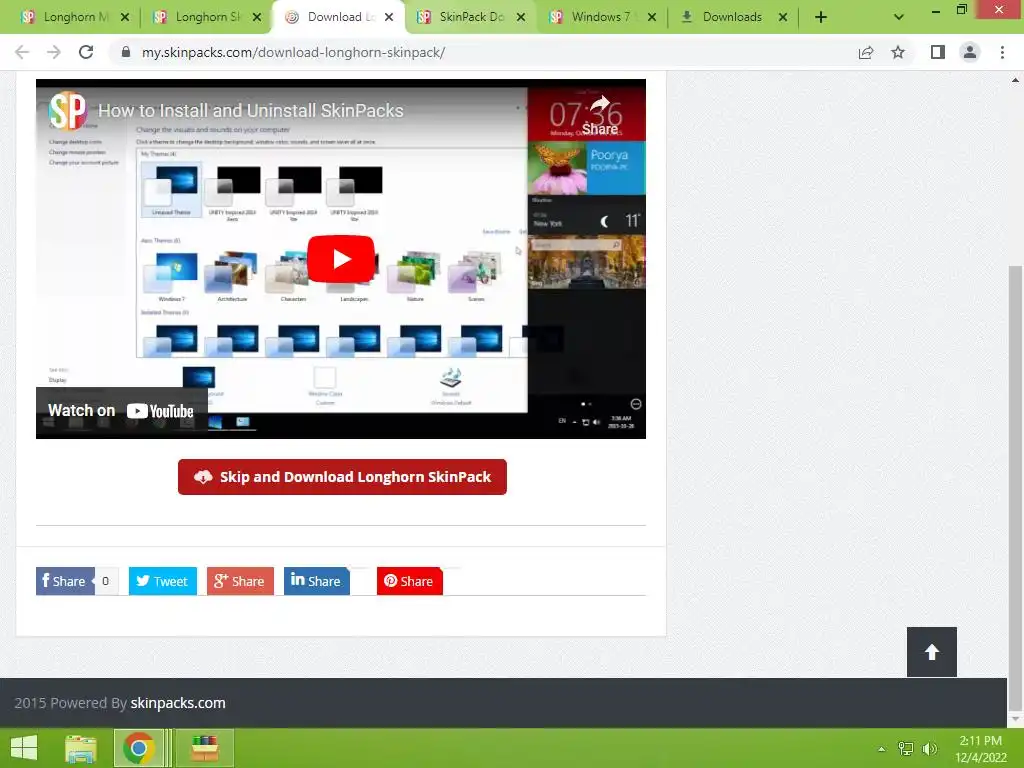Share page on Pinterest

tap(409, 581)
